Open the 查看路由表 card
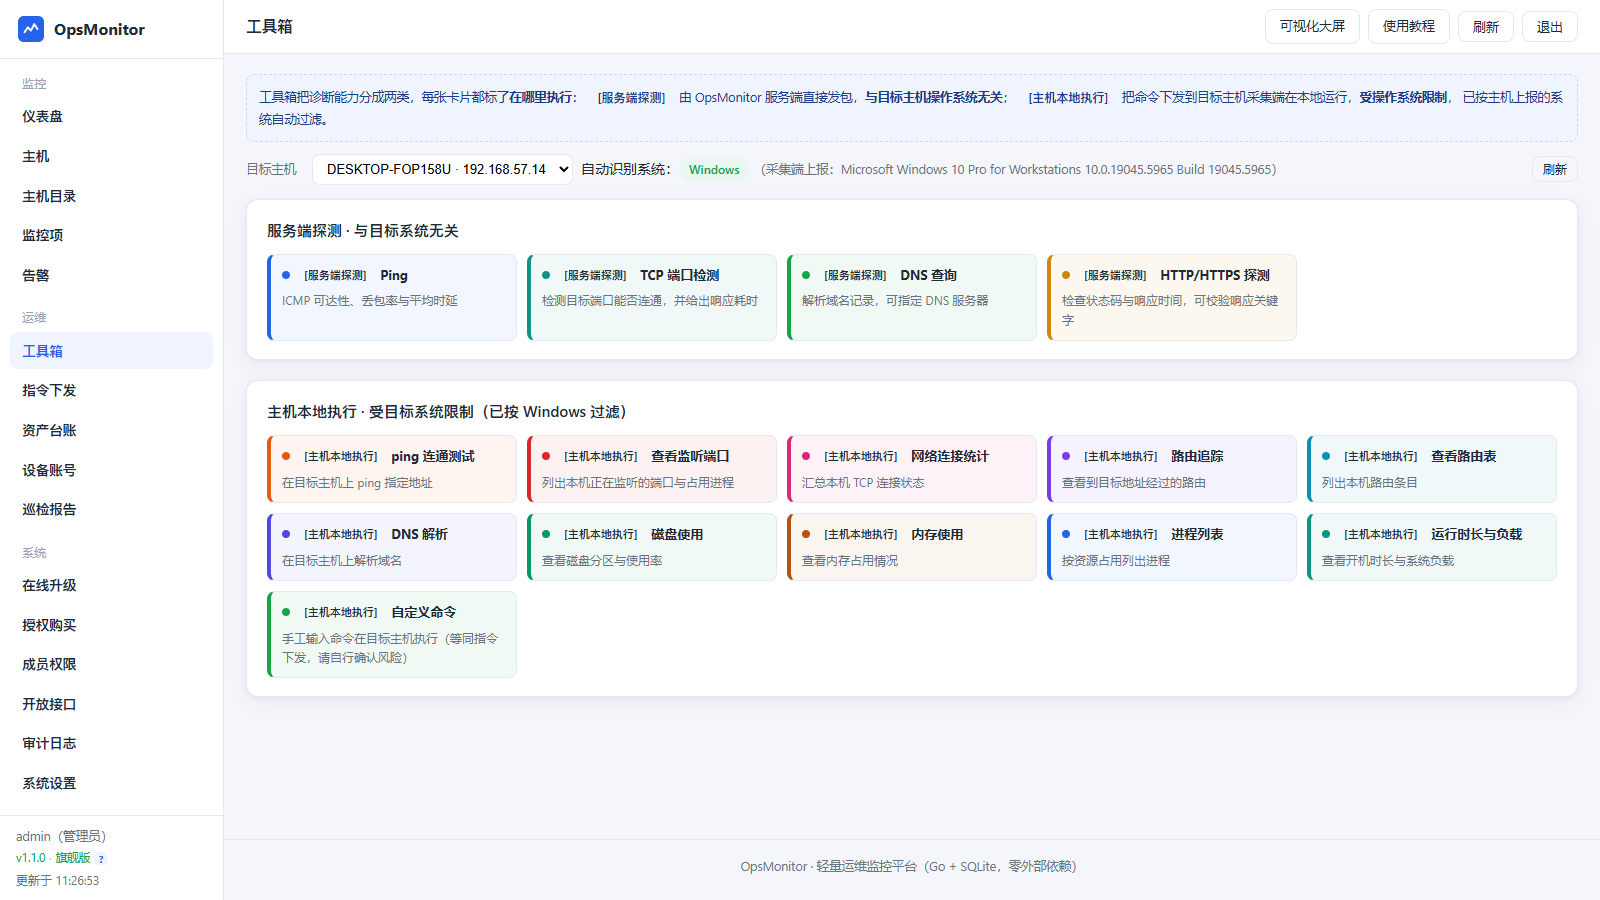 (1432, 469)
